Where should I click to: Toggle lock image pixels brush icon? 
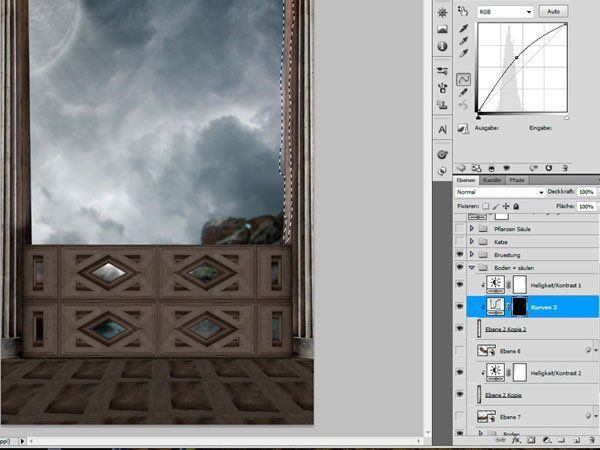(496, 206)
